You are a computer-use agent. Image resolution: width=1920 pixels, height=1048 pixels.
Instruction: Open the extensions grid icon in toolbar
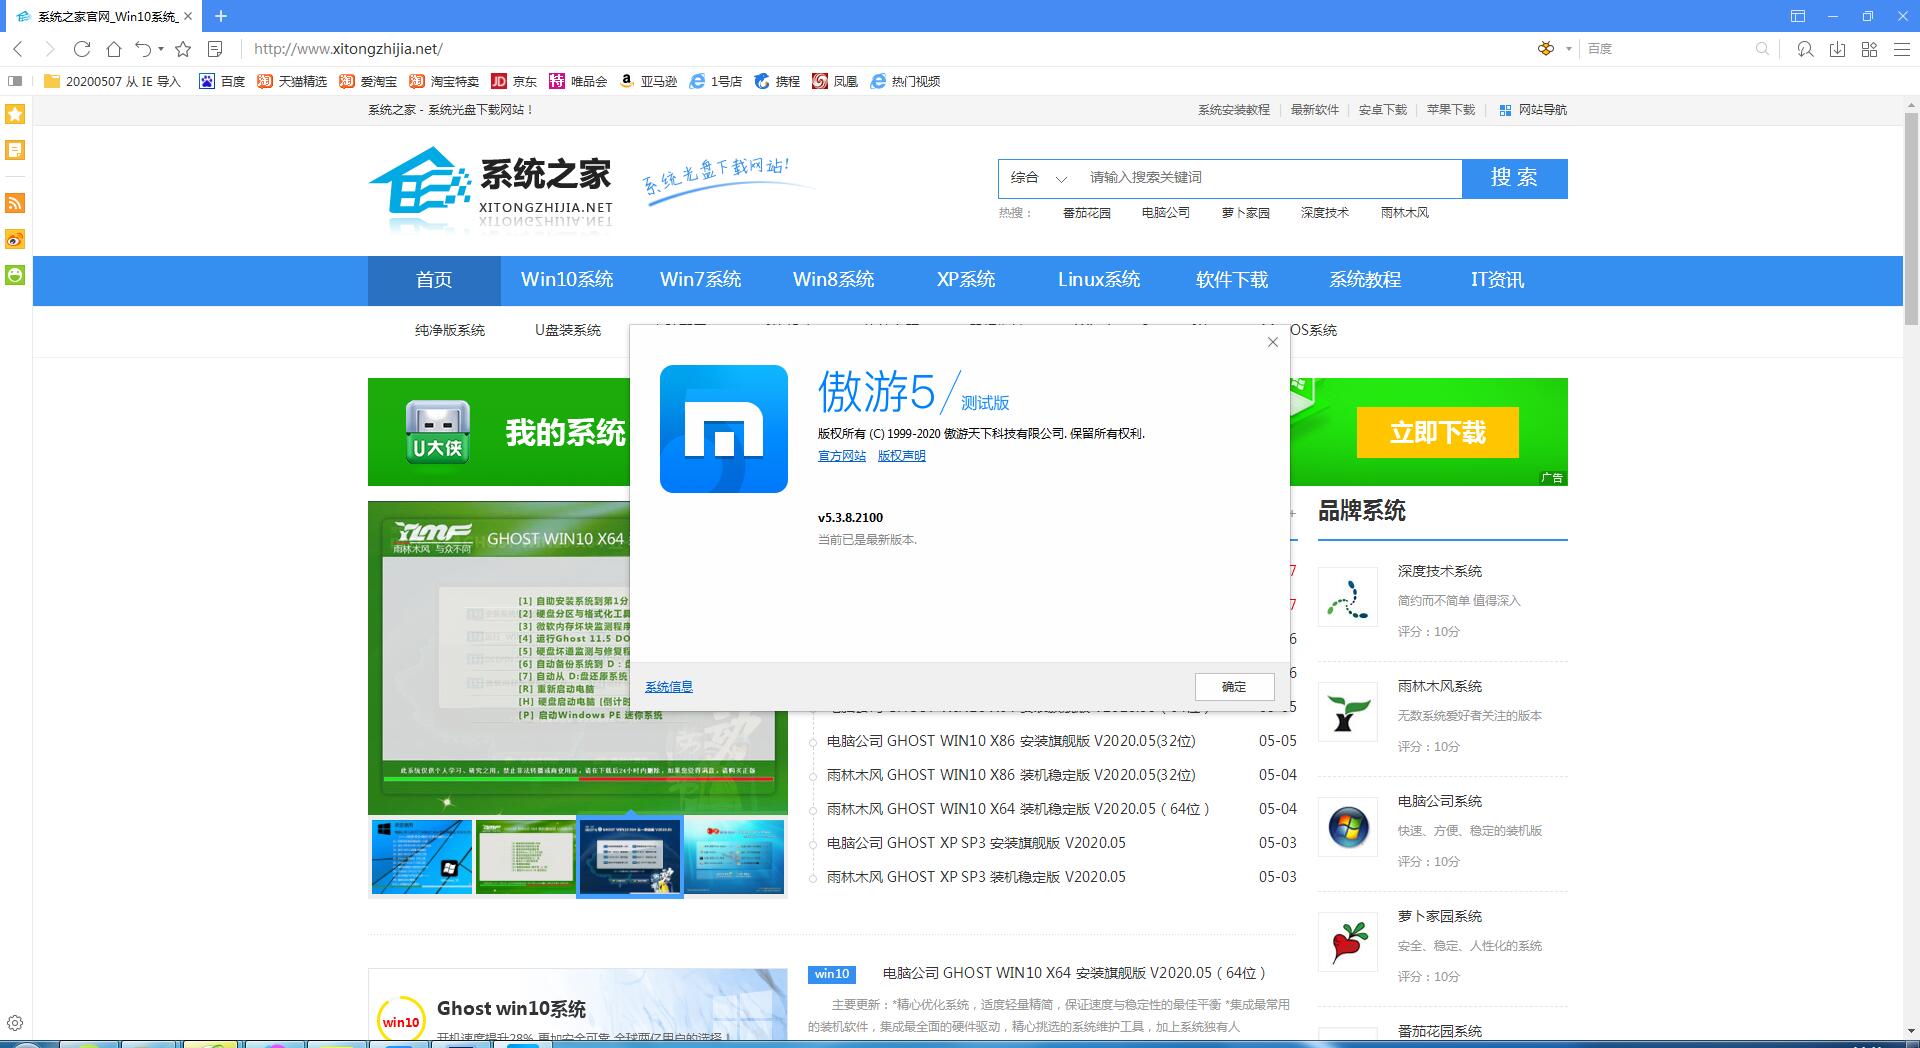click(x=1869, y=49)
